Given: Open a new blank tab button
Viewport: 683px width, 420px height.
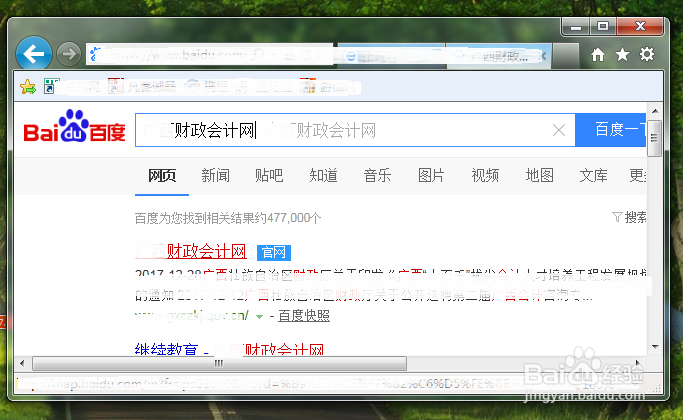Looking at the screenshot, I should click(566, 56).
